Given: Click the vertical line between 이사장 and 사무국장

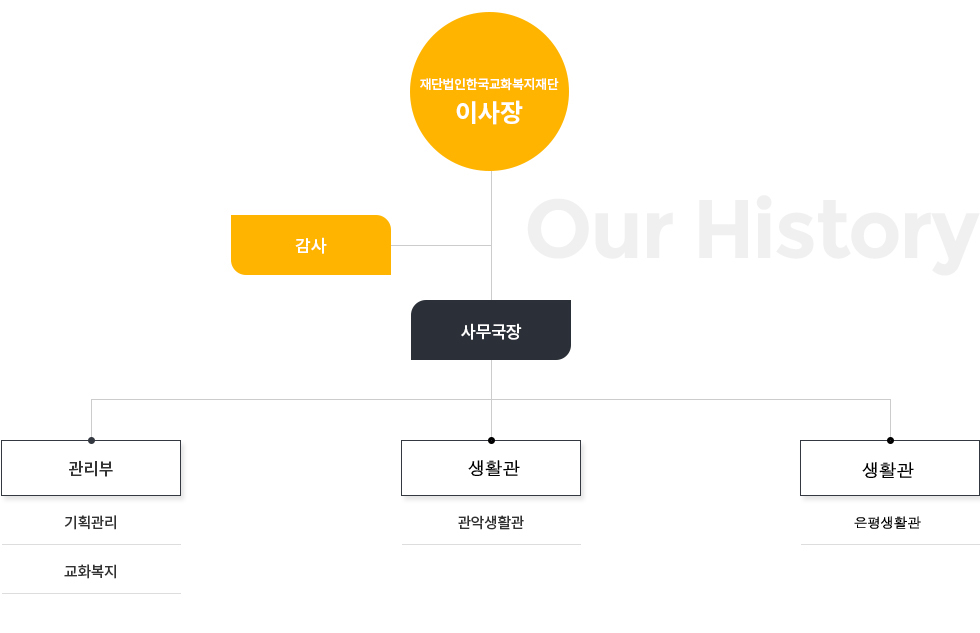Looking at the screenshot, I should pos(491,236).
